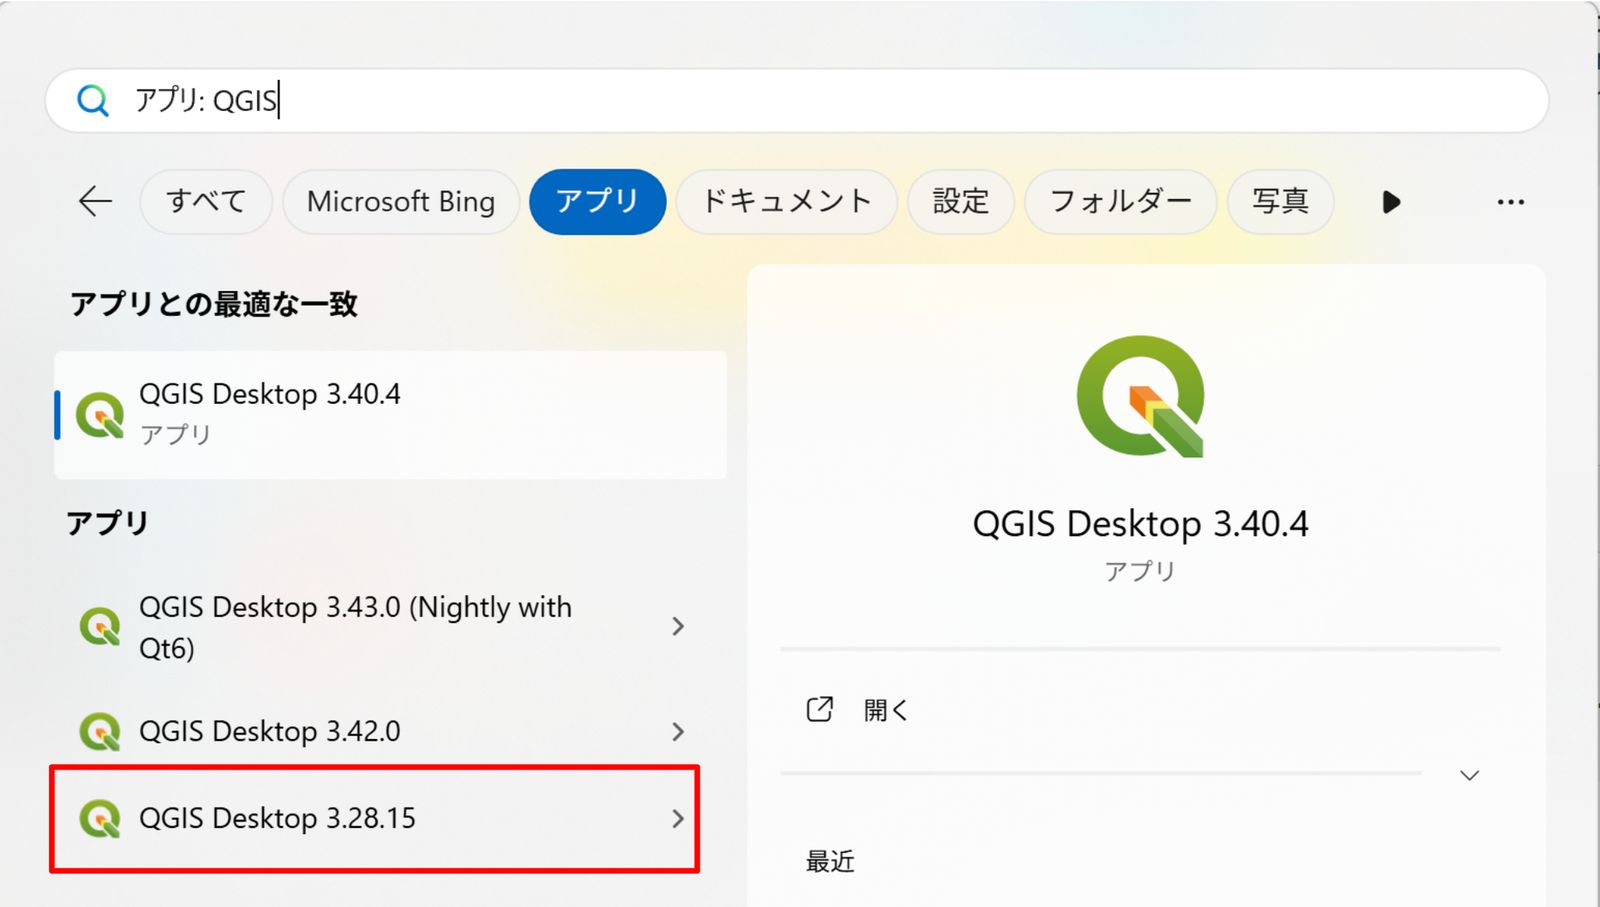Show more filter tabs with play arrow

click(1391, 202)
